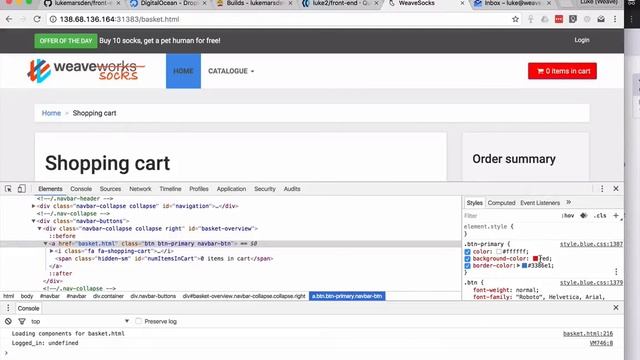The width and height of the screenshot is (640, 360).
Task: Open the Application tab
Action: coord(231,189)
